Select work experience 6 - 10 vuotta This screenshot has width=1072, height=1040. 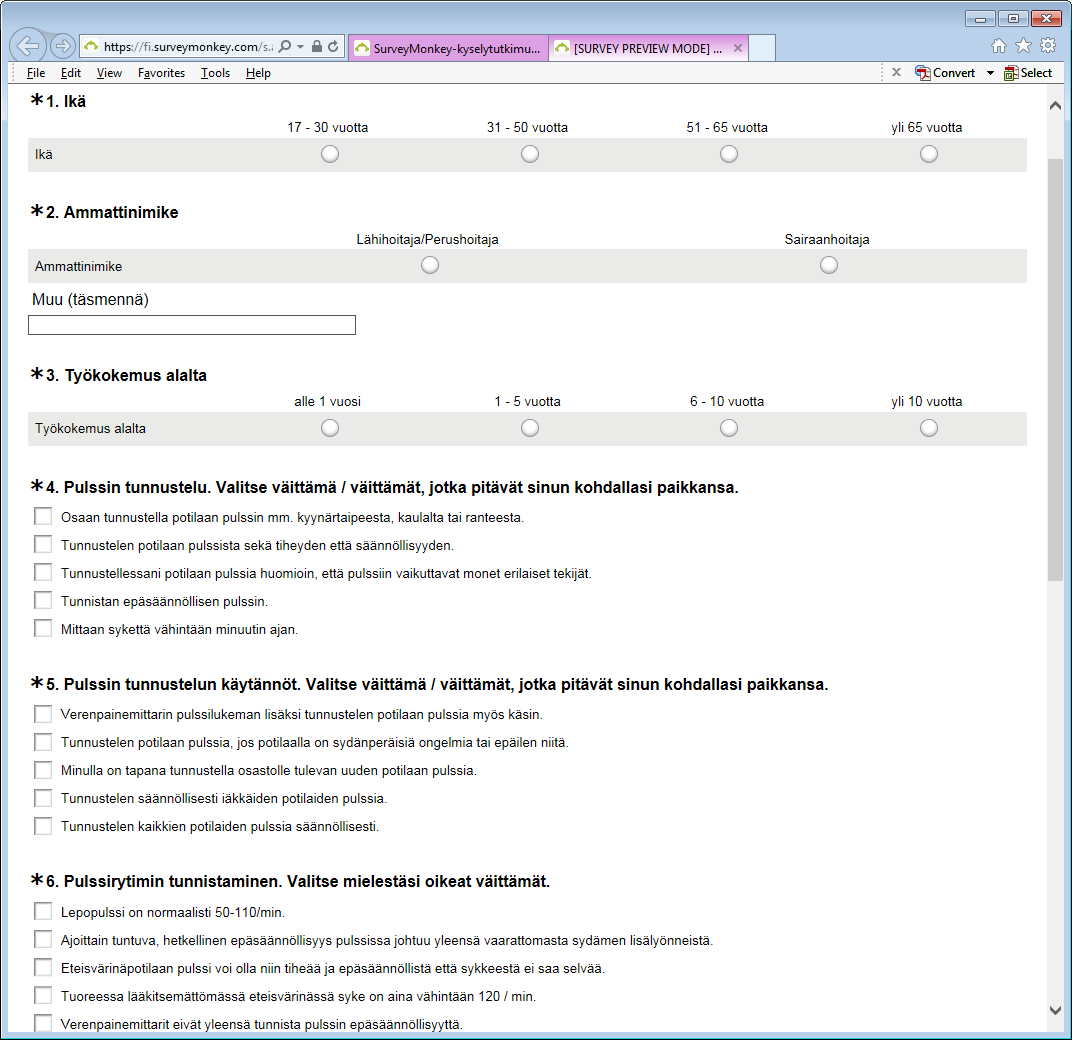[x=729, y=428]
